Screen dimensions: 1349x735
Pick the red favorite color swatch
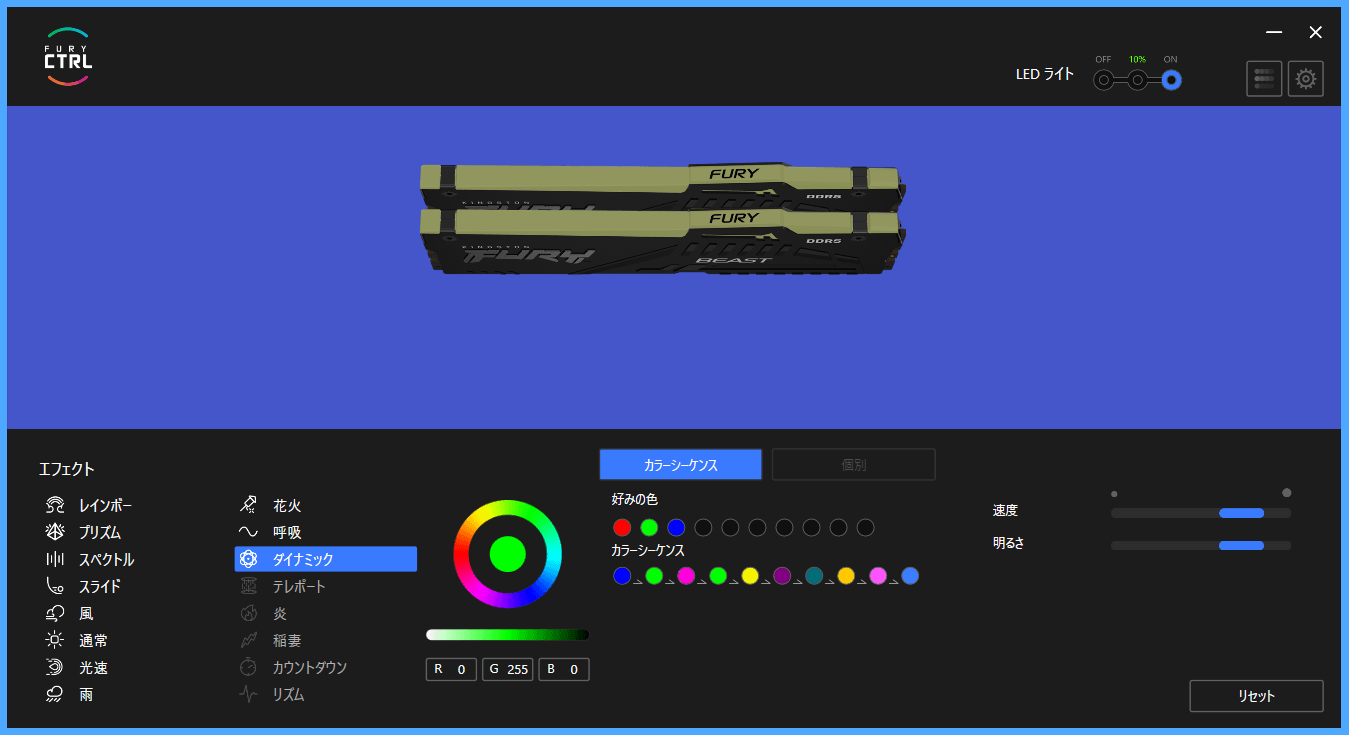622,527
